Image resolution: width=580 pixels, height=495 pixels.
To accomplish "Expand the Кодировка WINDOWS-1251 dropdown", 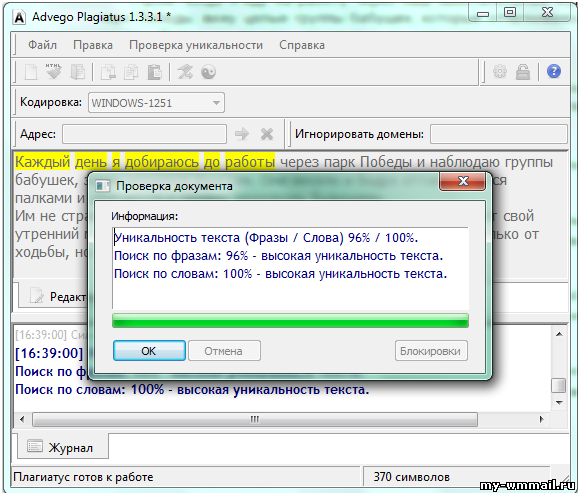I will (x=216, y=103).
